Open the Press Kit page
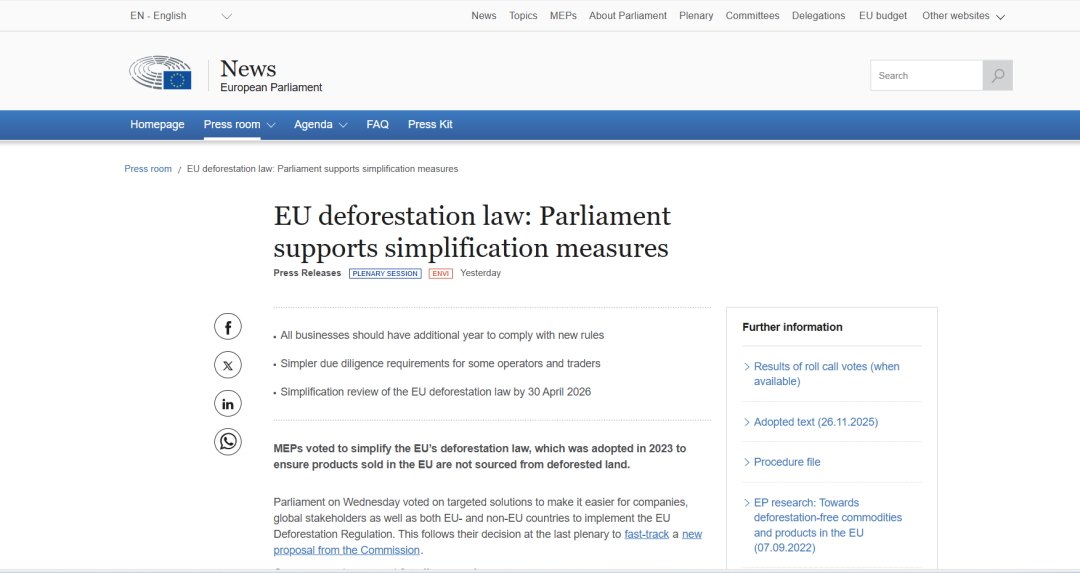This screenshot has width=1080, height=573. coord(430,125)
